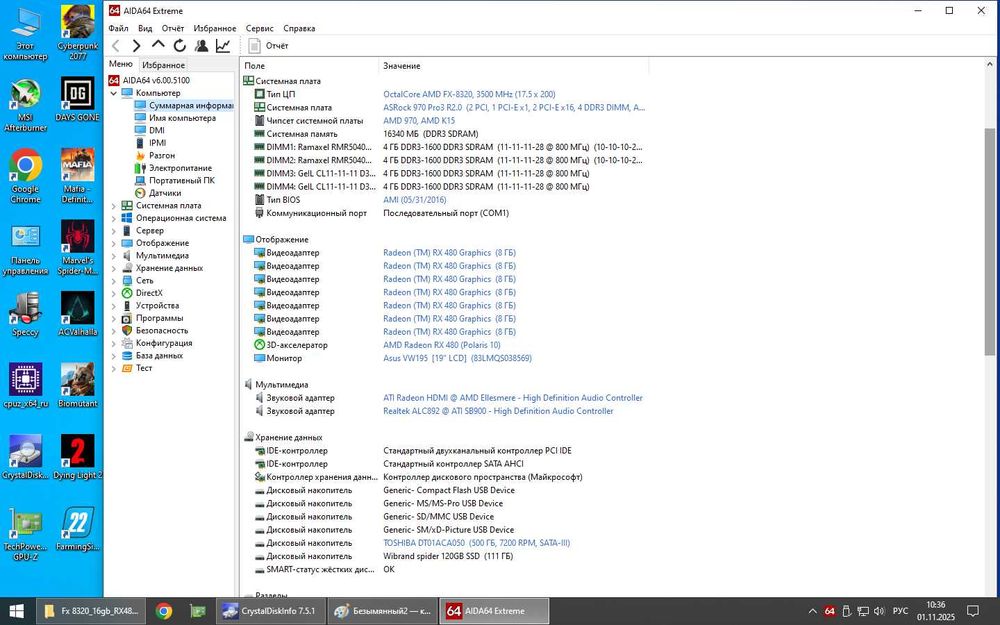Open the Fx 8320_16gb_RX48 taskbar folder
The image size is (1000, 625).
pyautogui.click(x=91, y=611)
